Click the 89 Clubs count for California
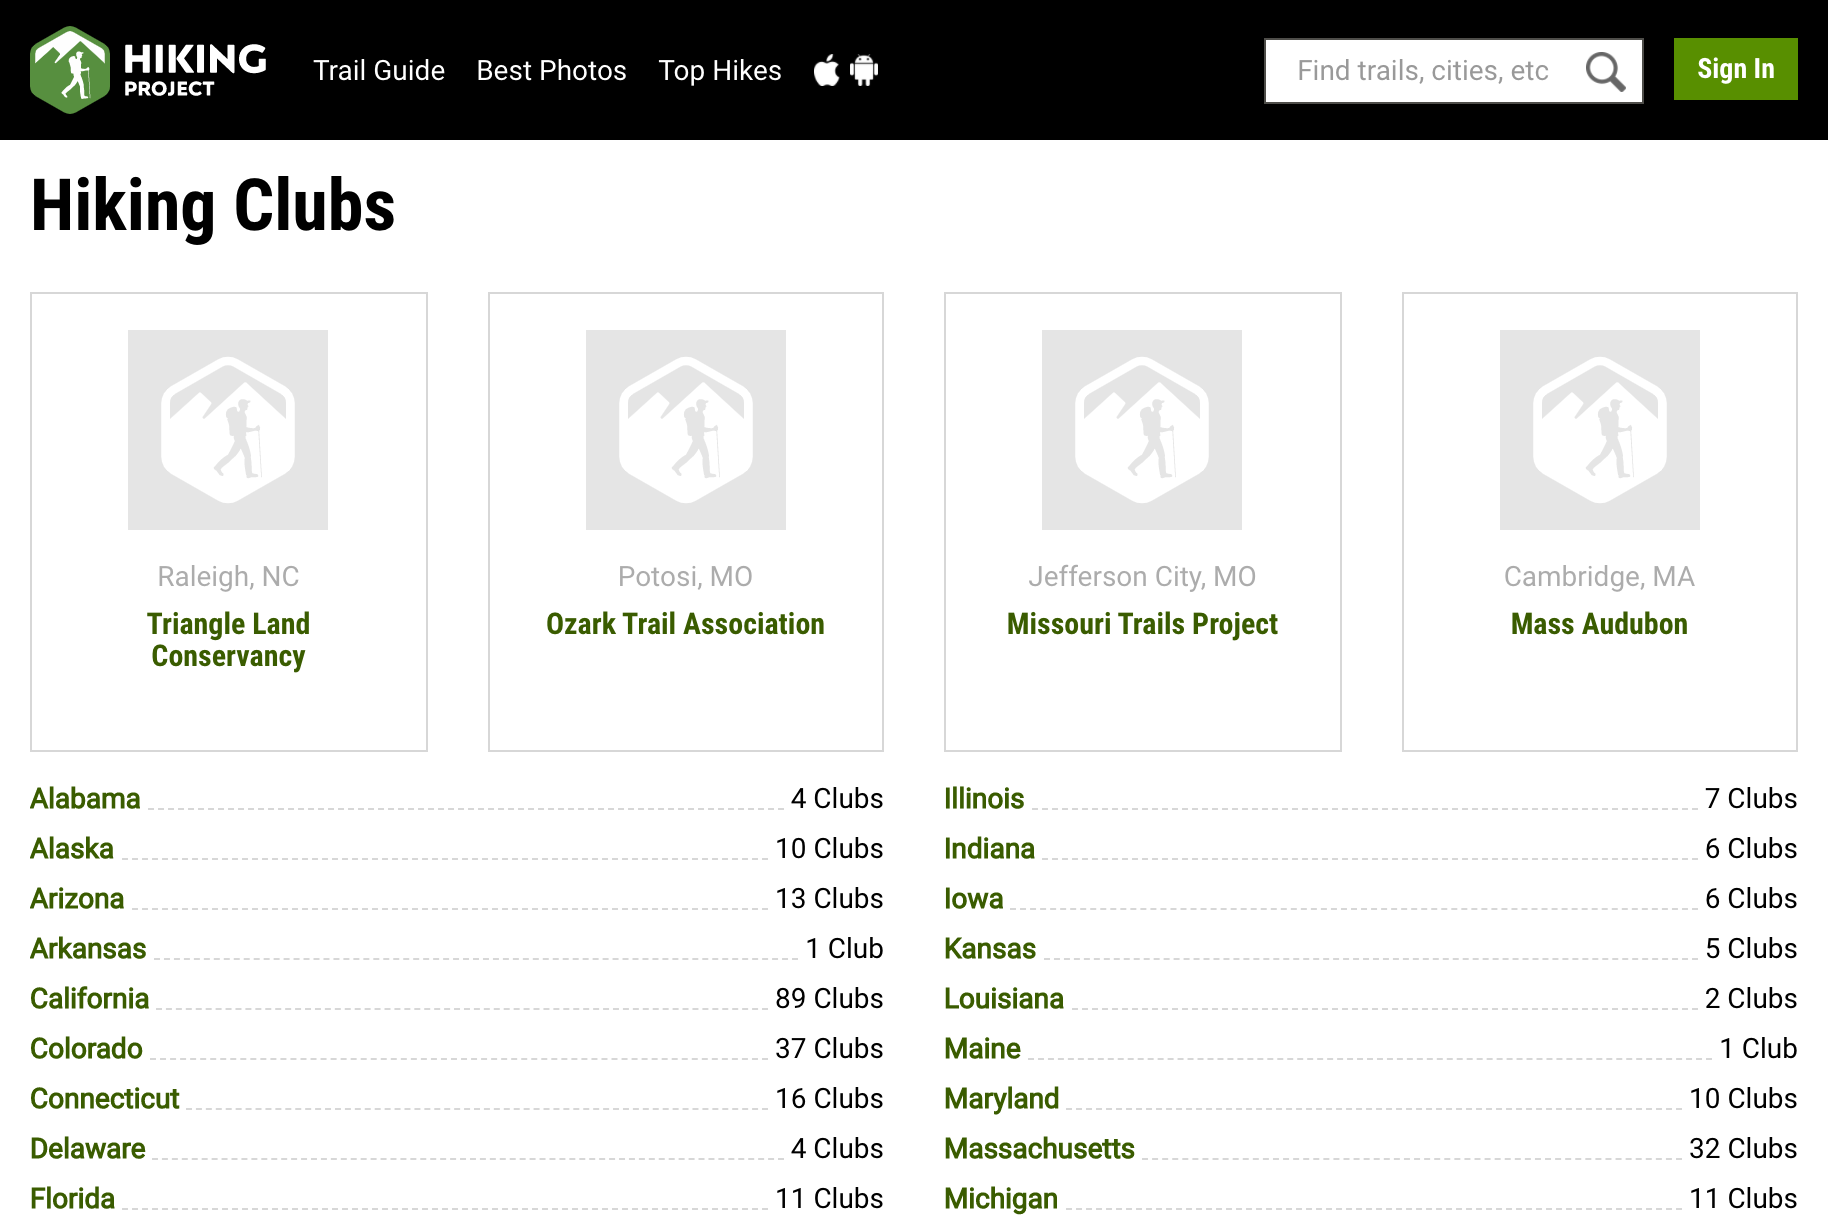1828x1218 pixels. click(830, 999)
